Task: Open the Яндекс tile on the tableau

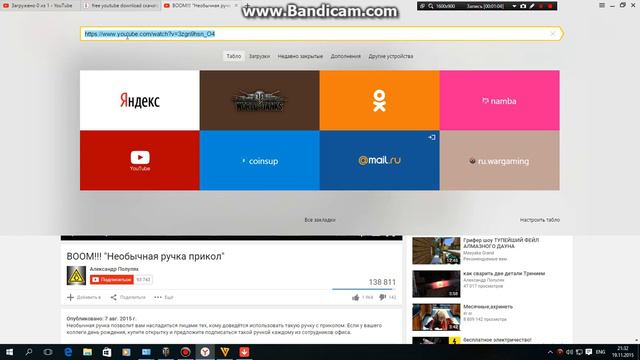Action: 140,100
